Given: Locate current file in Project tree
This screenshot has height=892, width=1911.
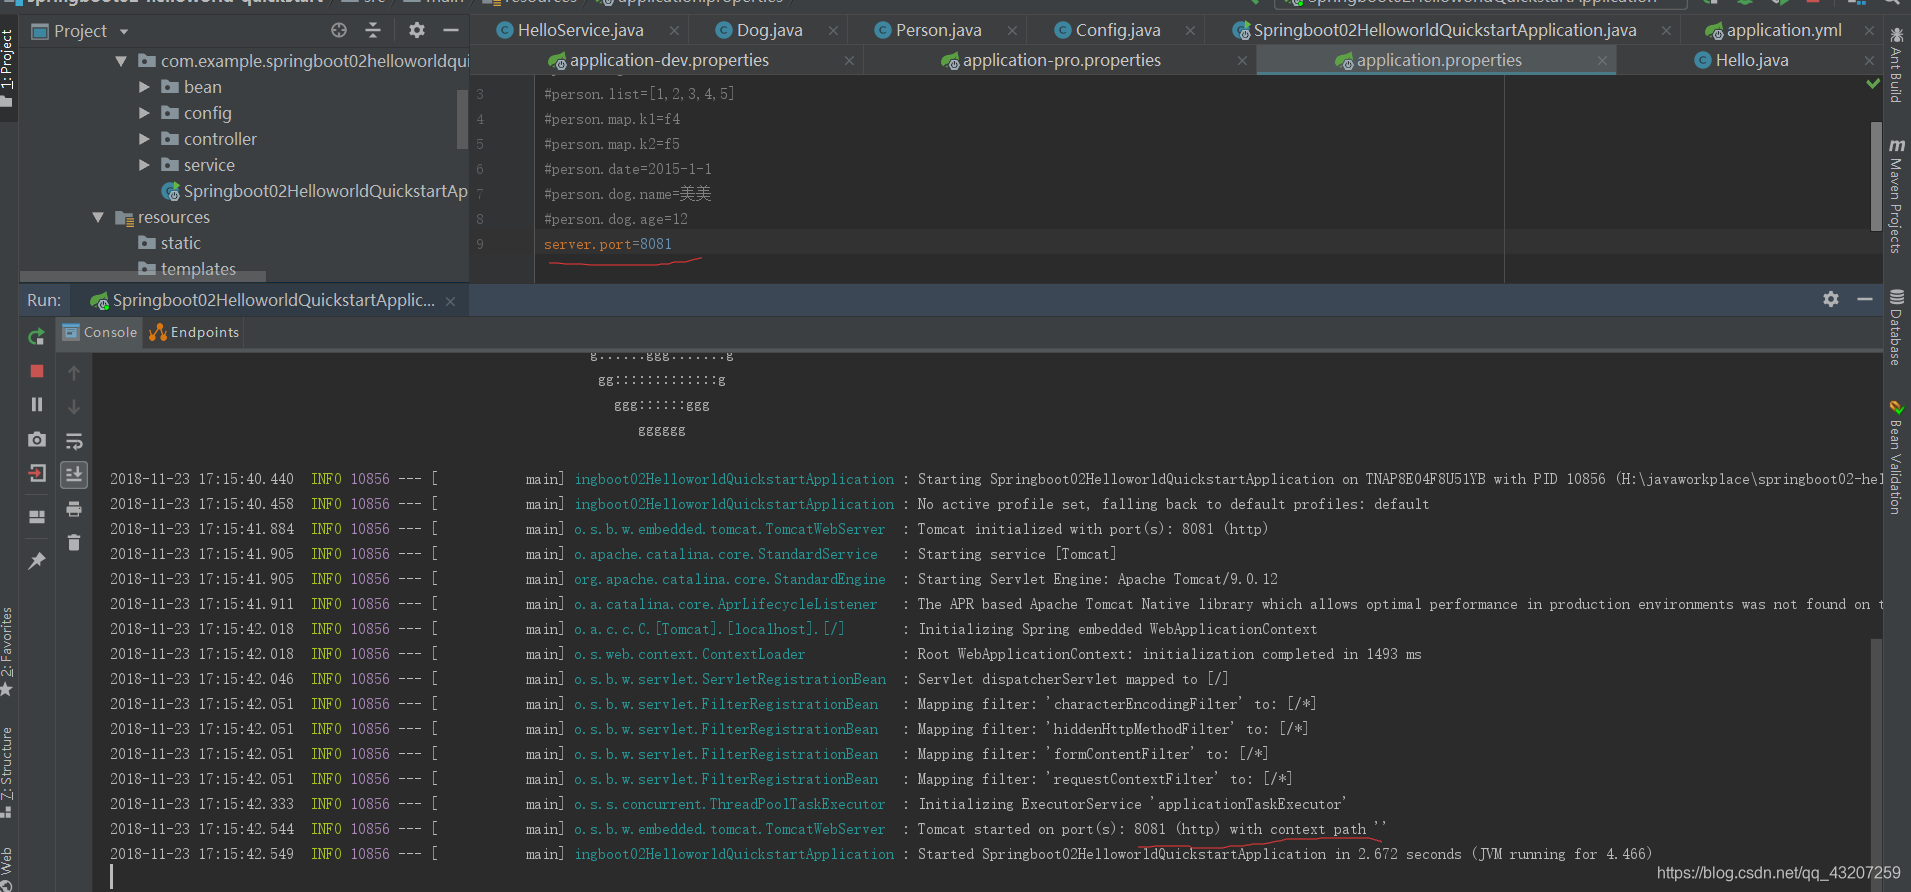Looking at the screenshot, I should (x=339, y=30).
